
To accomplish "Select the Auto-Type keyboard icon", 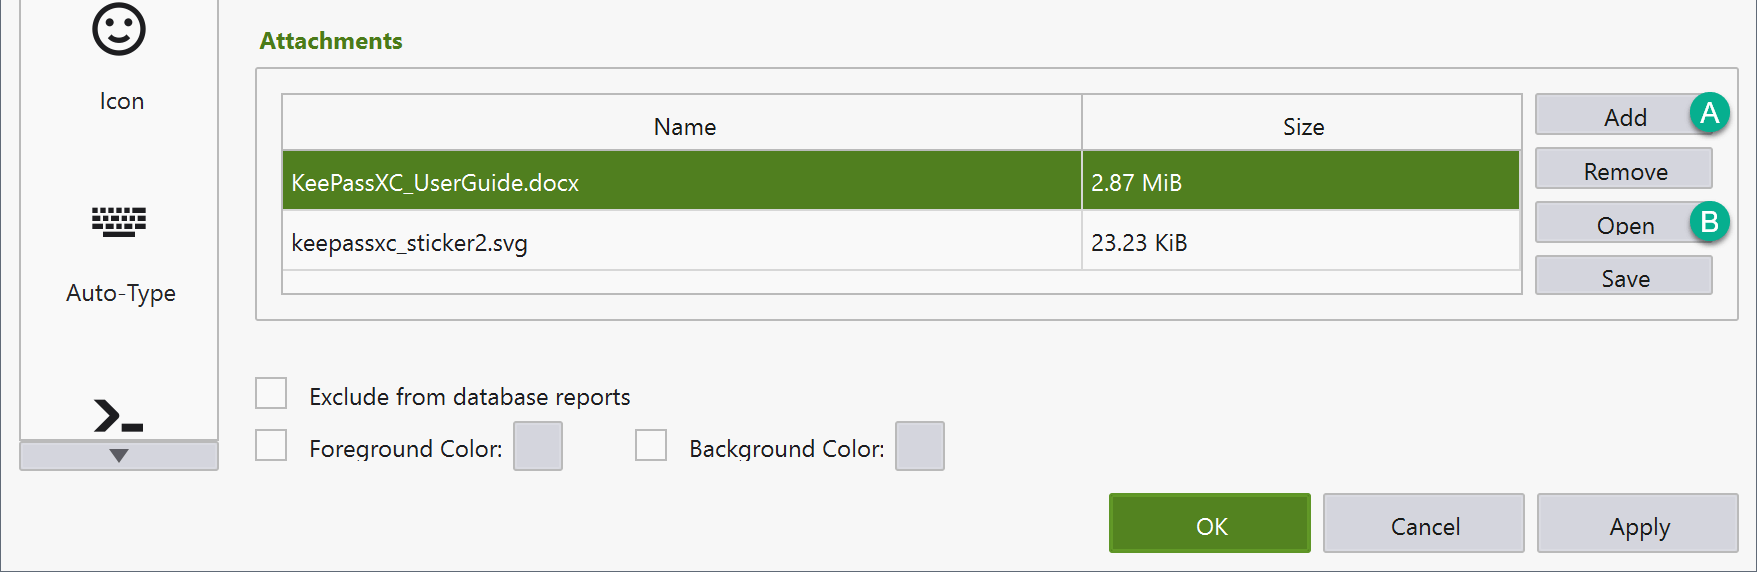I will [x=119, y=221].
